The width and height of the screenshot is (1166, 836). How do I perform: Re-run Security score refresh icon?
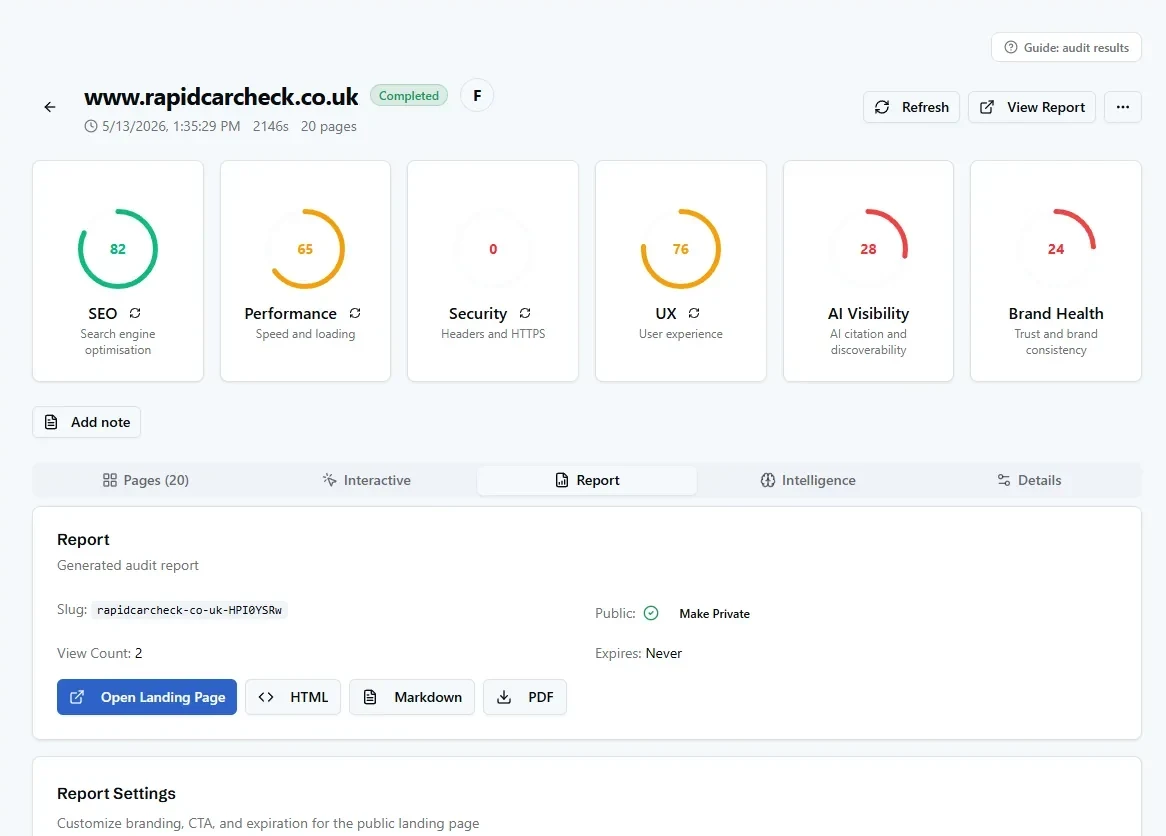(525, 313)
